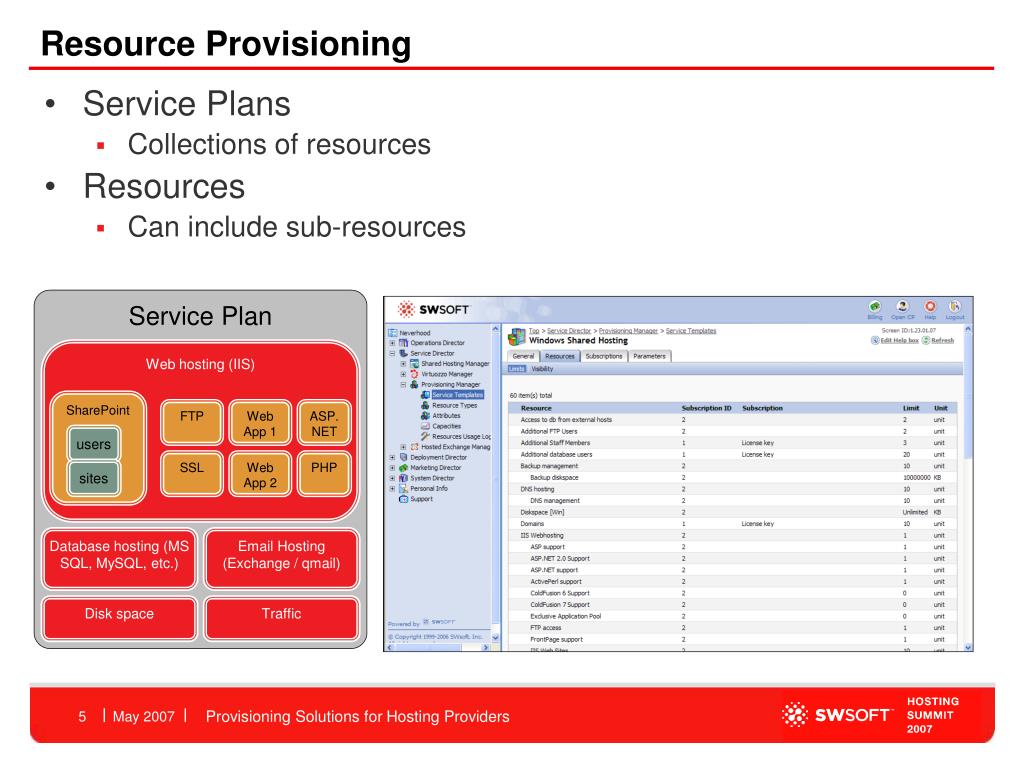Switch to the Resources tab
1024x768 pixels.
tap(560, 357)
